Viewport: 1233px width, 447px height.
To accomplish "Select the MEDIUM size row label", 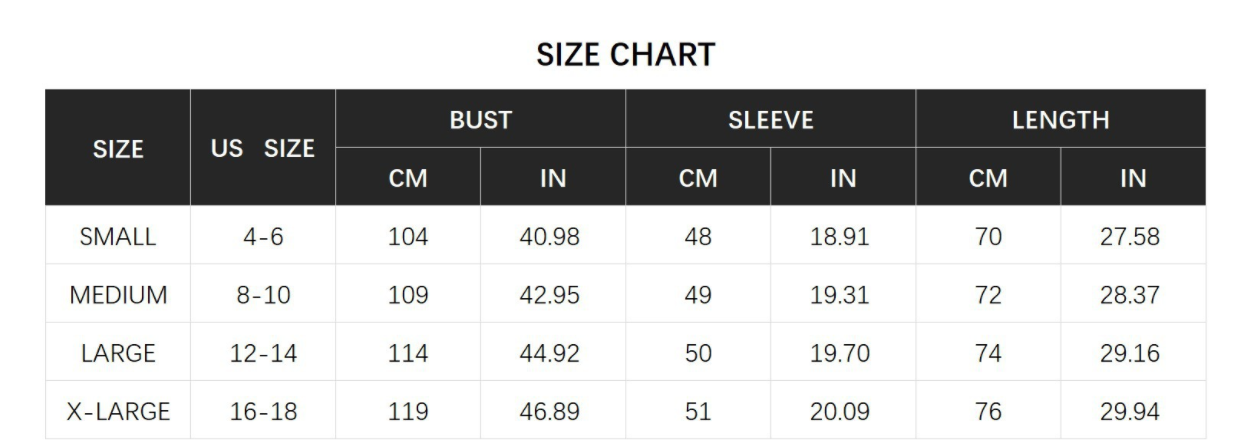I will coord(118,295).
